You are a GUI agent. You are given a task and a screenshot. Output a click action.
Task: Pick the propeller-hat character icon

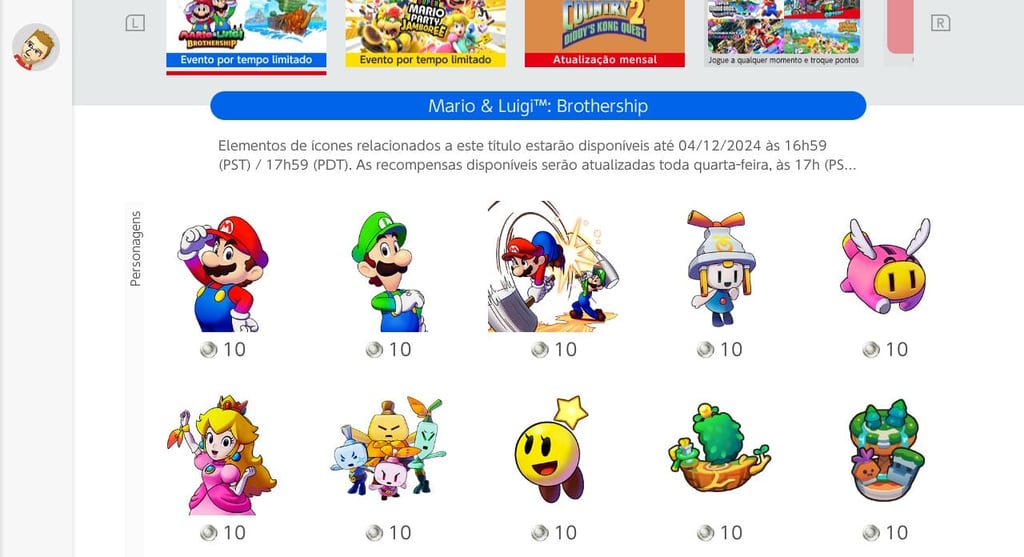coord(720,268)
